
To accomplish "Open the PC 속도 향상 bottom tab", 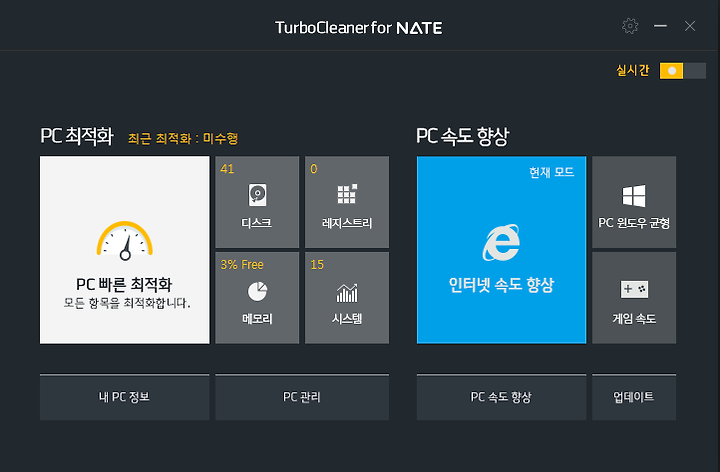I will coord(501,397).
